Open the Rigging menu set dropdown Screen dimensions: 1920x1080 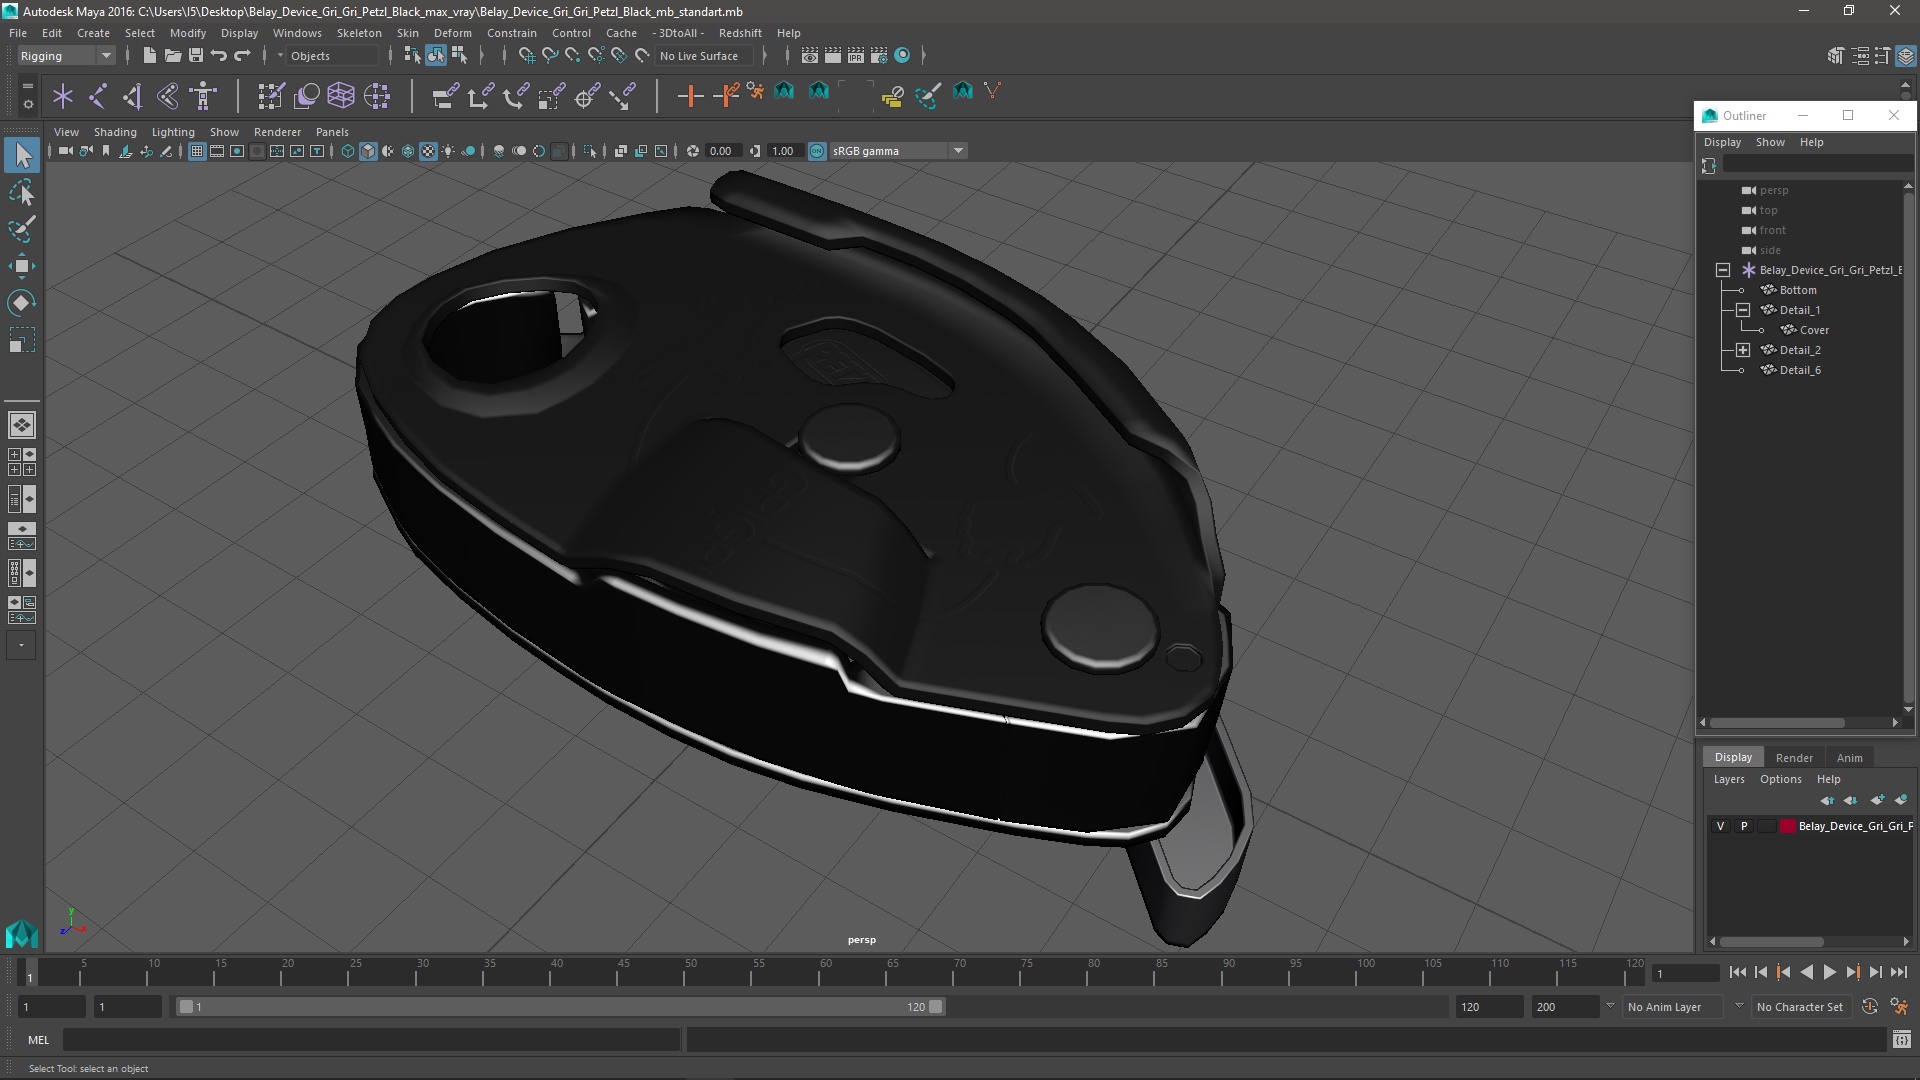click(x=66, y=56)
